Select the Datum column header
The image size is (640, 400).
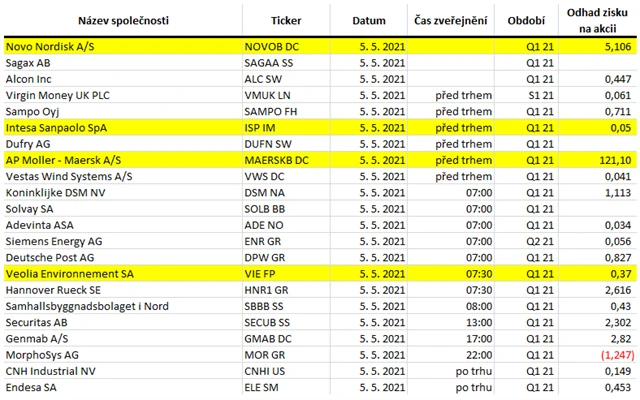click(368, 19)
